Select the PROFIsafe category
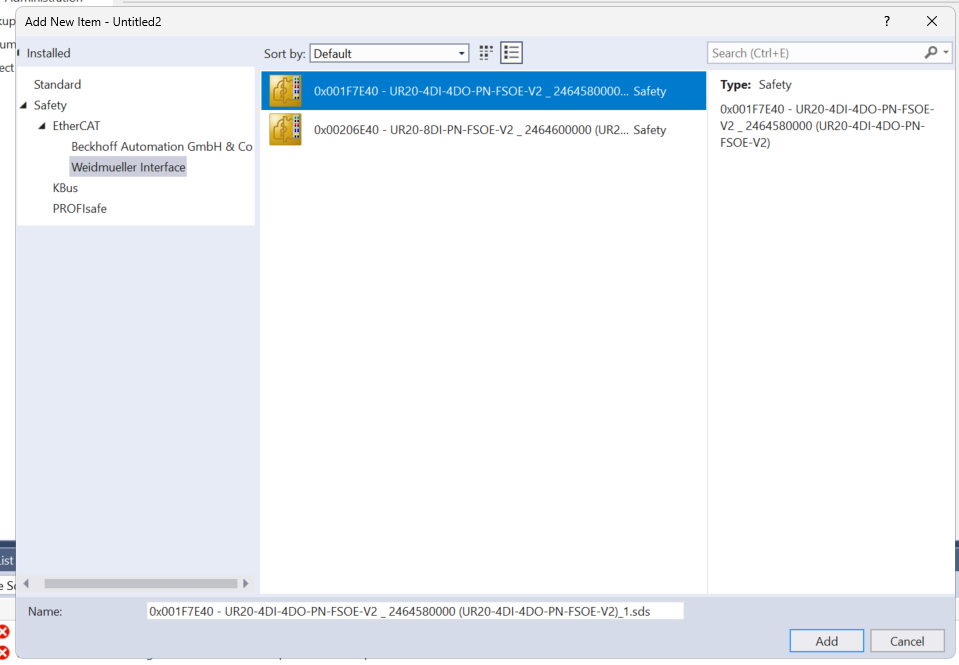Viewport: 959px width, 665px height. pos(80,209)
